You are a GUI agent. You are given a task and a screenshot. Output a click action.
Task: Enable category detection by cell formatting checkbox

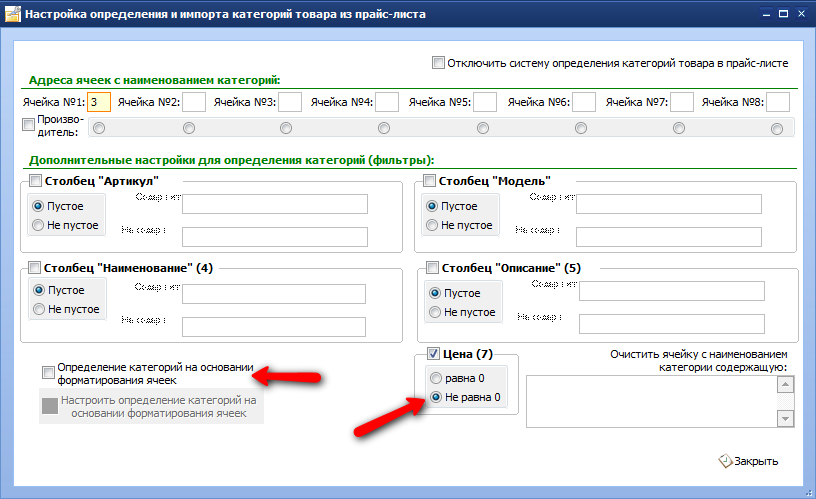[48, 373]
